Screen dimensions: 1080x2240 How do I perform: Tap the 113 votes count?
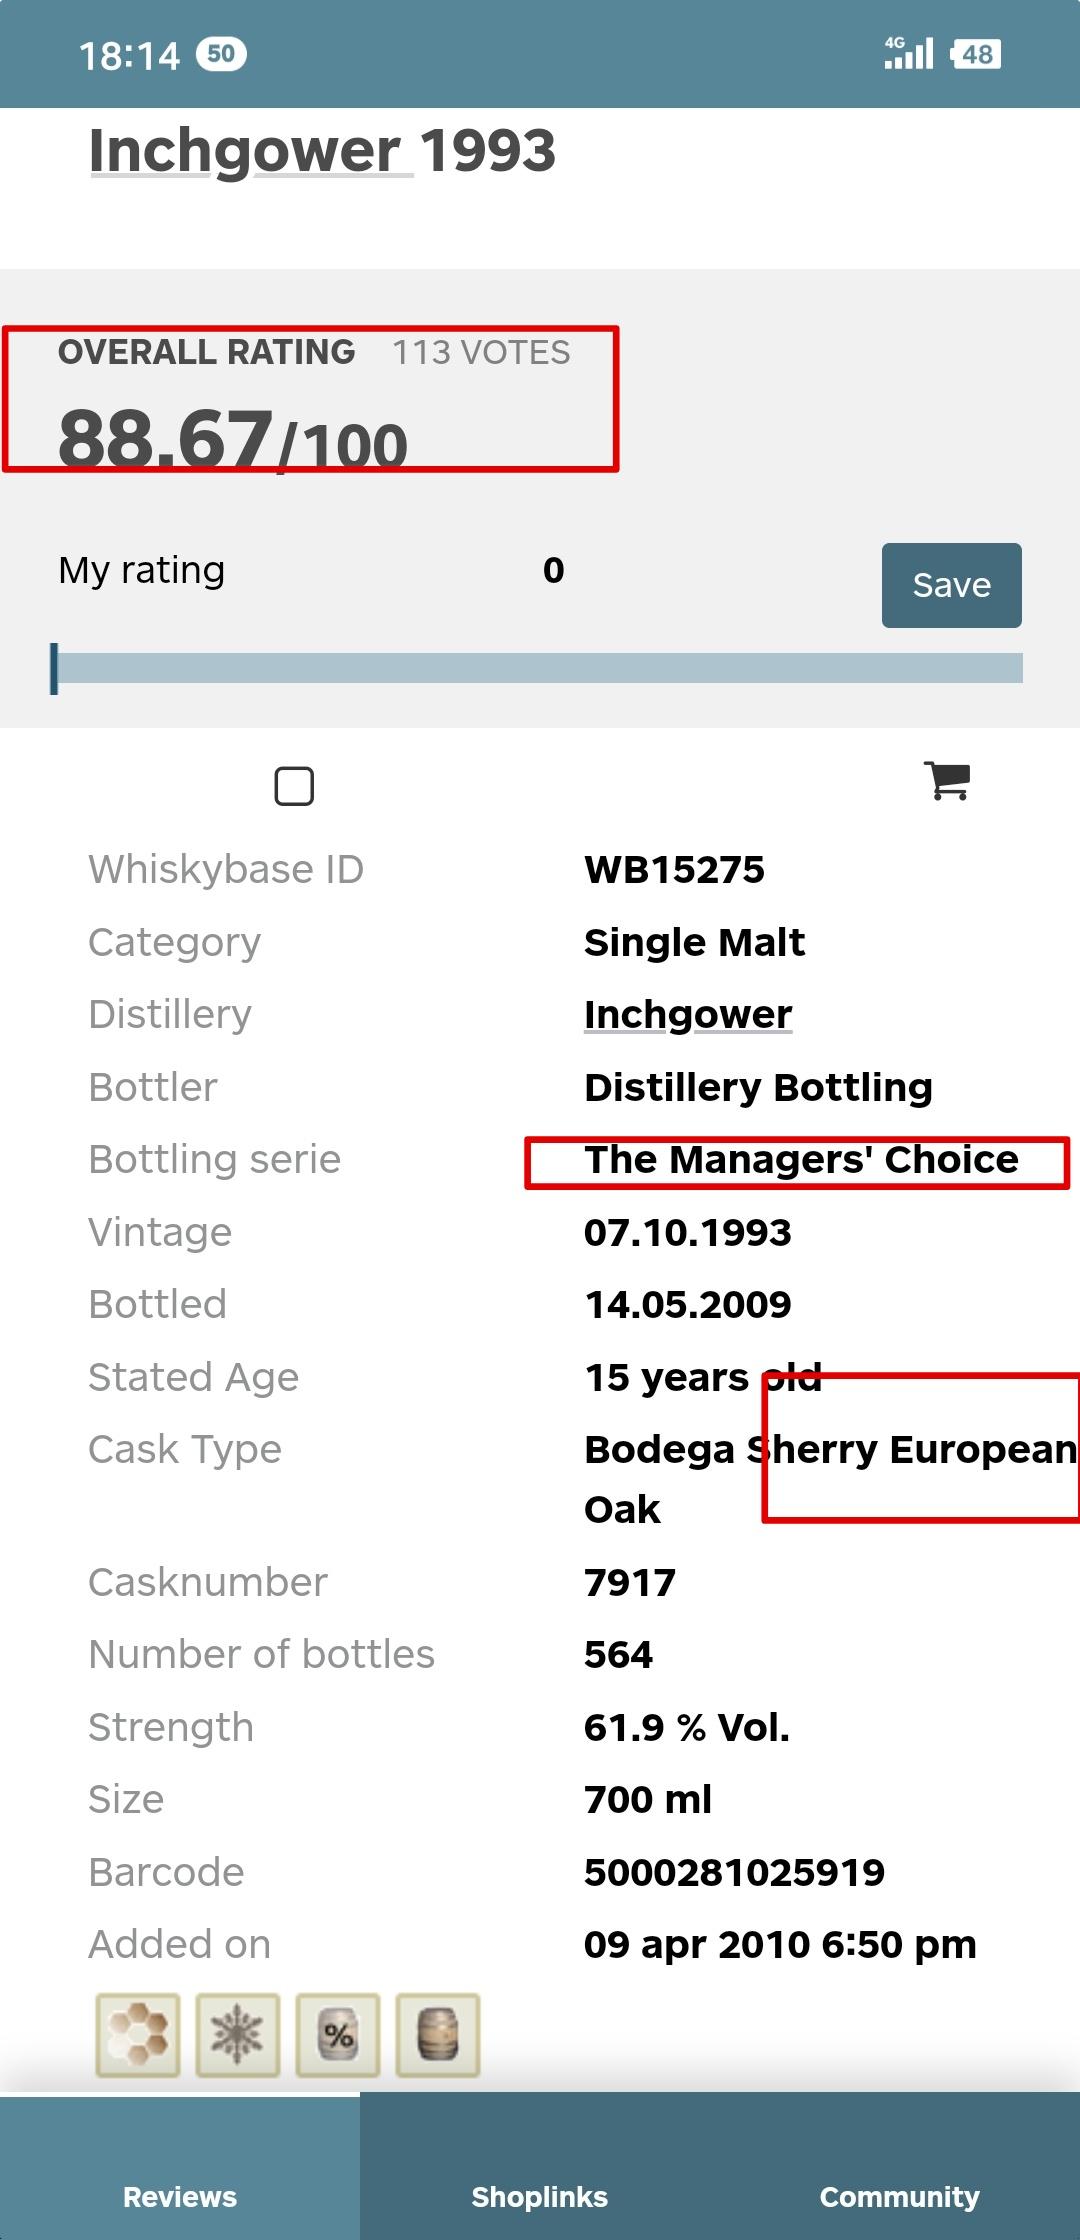(481, 353)
